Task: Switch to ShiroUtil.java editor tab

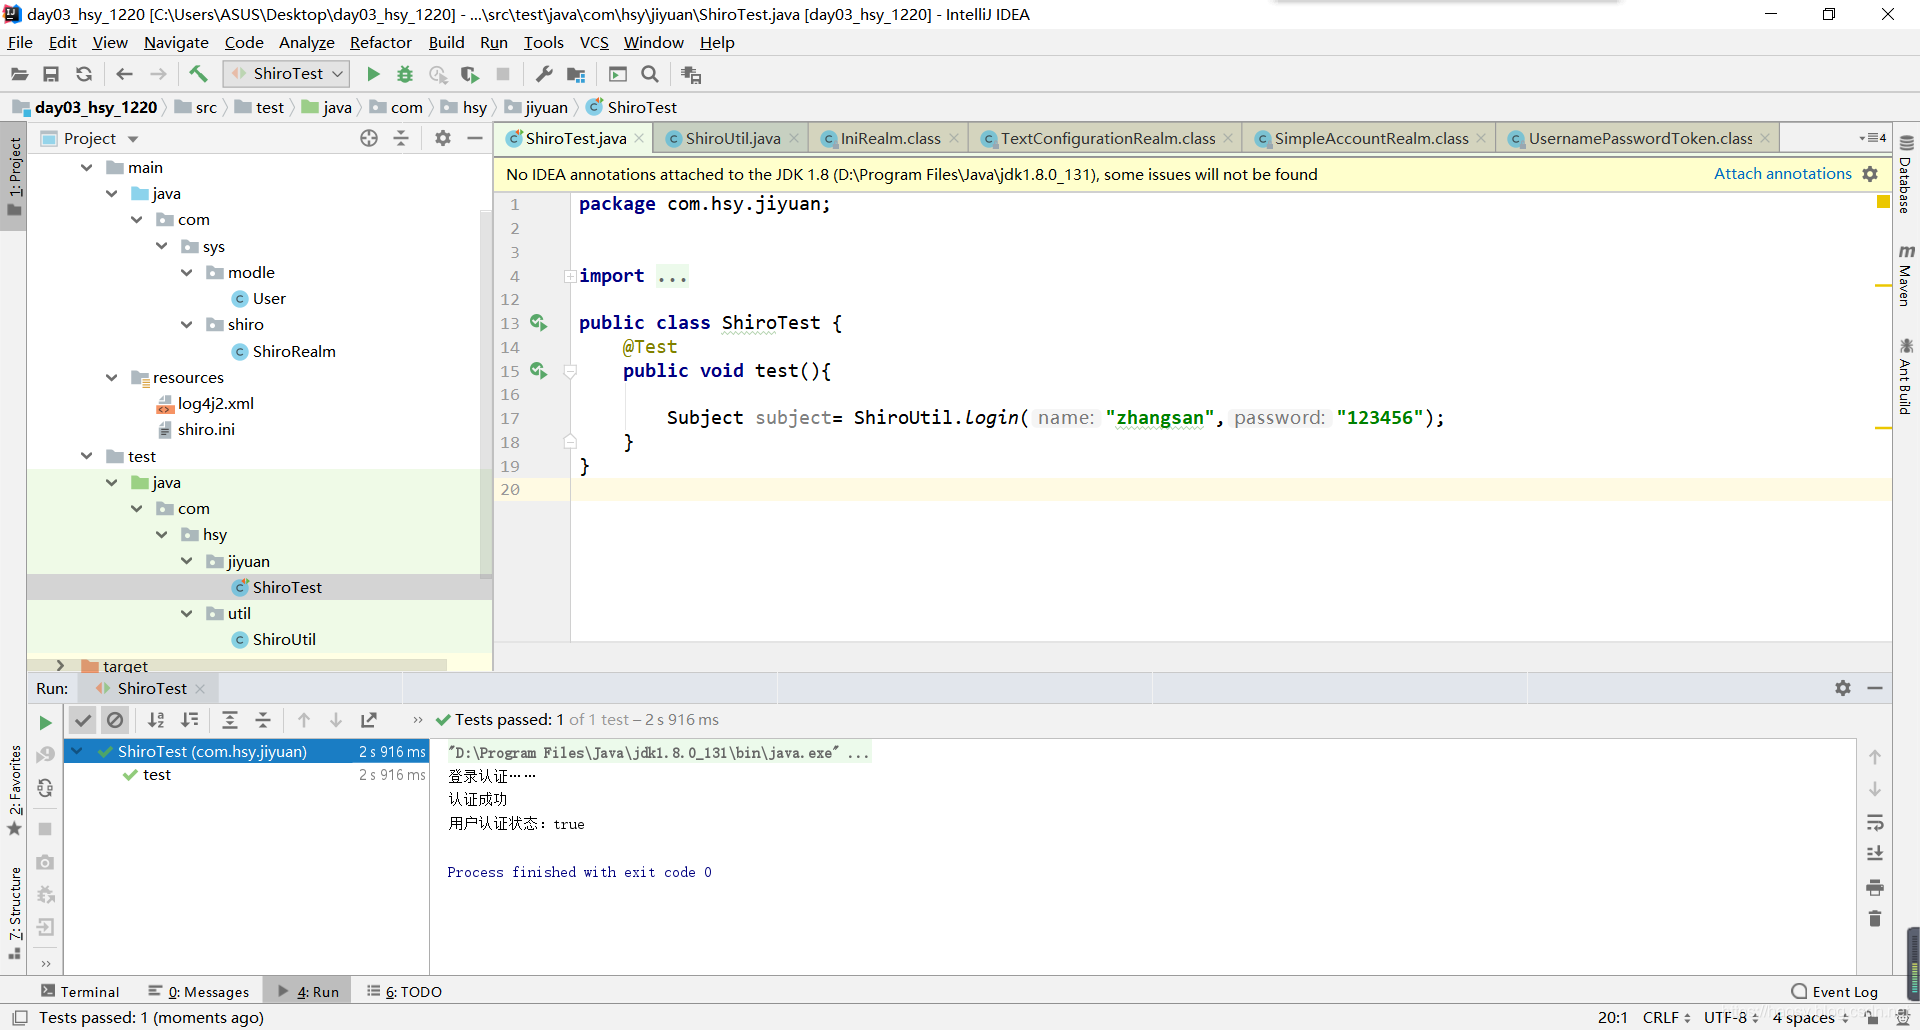Action: pyautogui.click(x=733, y=138)
